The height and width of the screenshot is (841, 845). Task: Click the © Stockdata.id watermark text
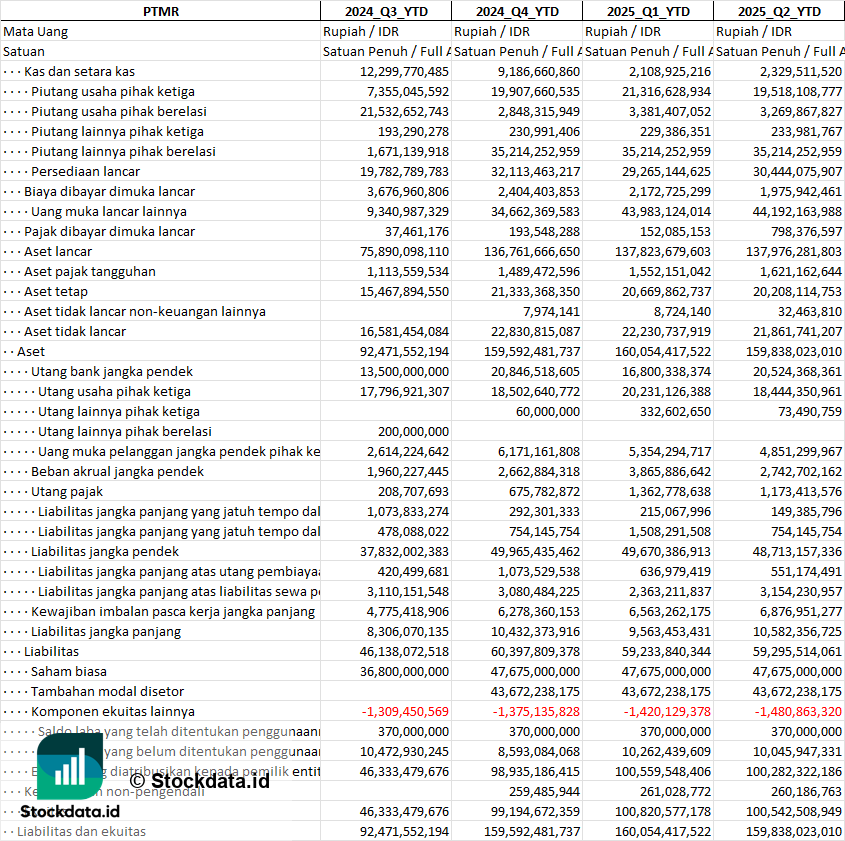pos(199,780)
